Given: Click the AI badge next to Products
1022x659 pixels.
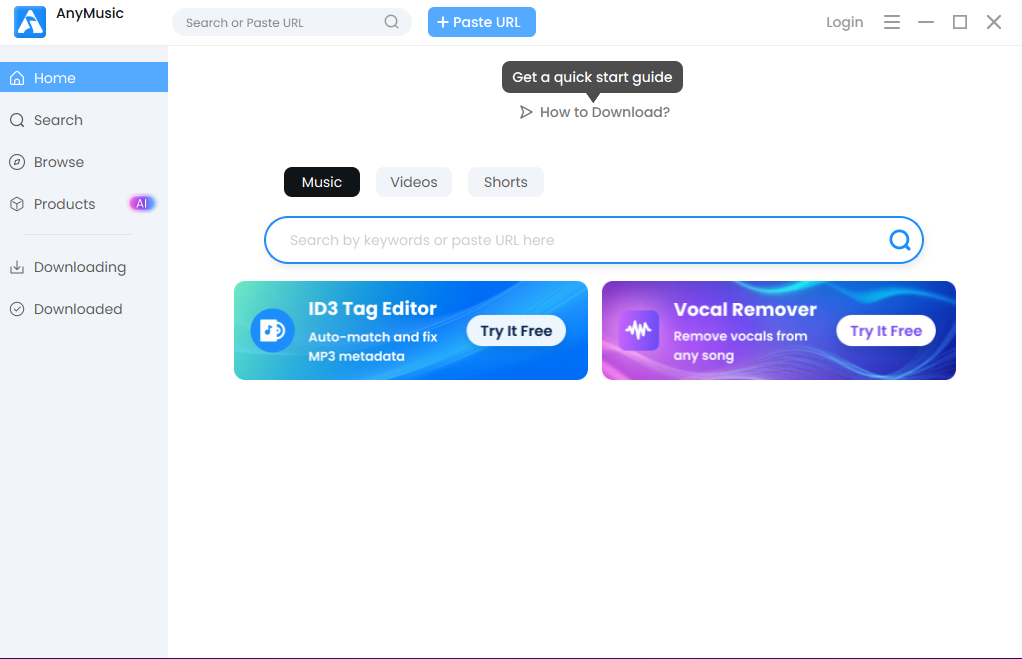Looking at the screenshot, I should click(141, 203).
